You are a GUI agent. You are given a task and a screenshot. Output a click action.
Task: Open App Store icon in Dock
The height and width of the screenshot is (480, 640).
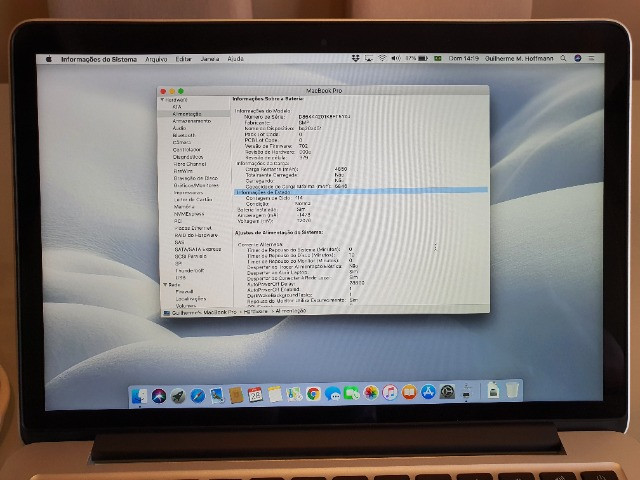coord(428,392)
